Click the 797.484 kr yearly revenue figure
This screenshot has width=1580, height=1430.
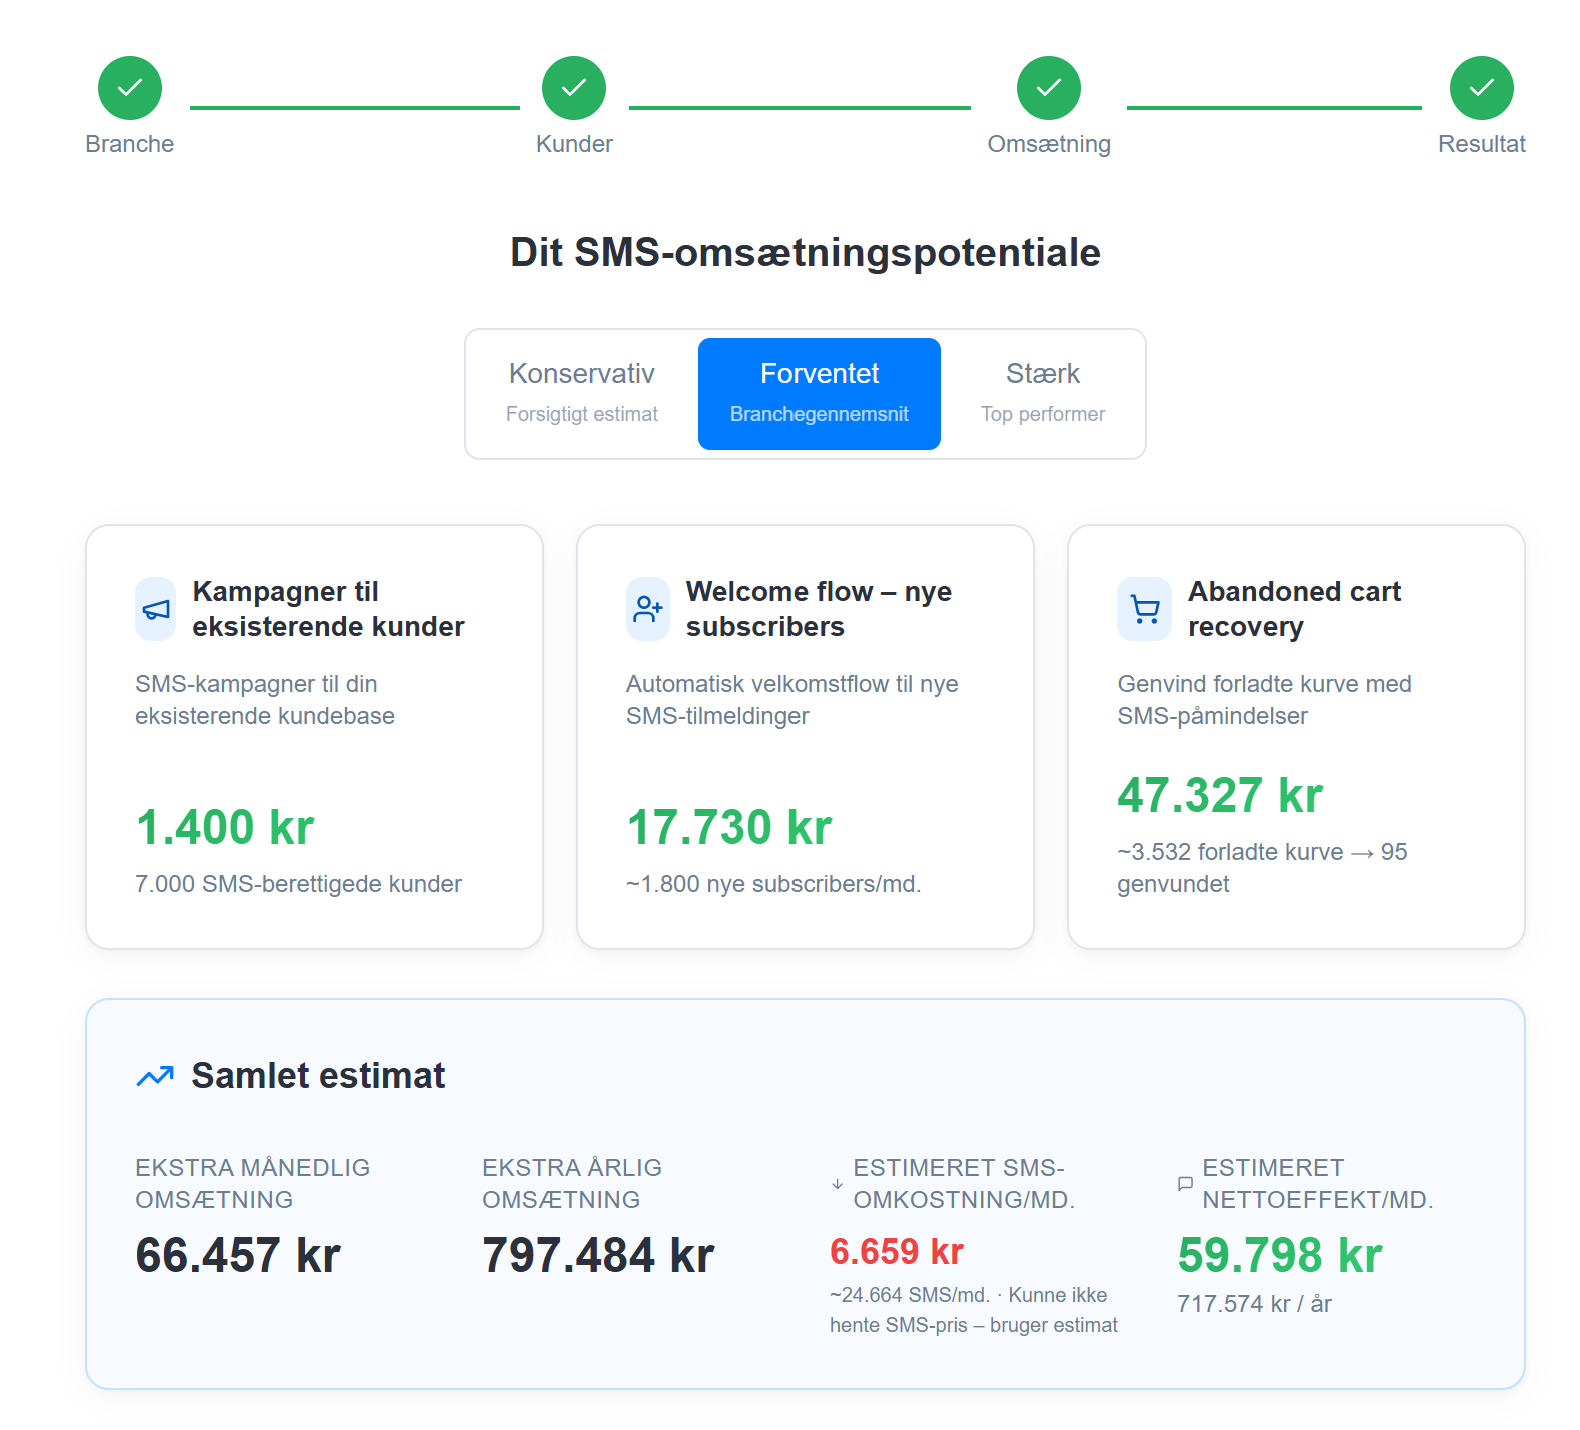pos(598,1256)
